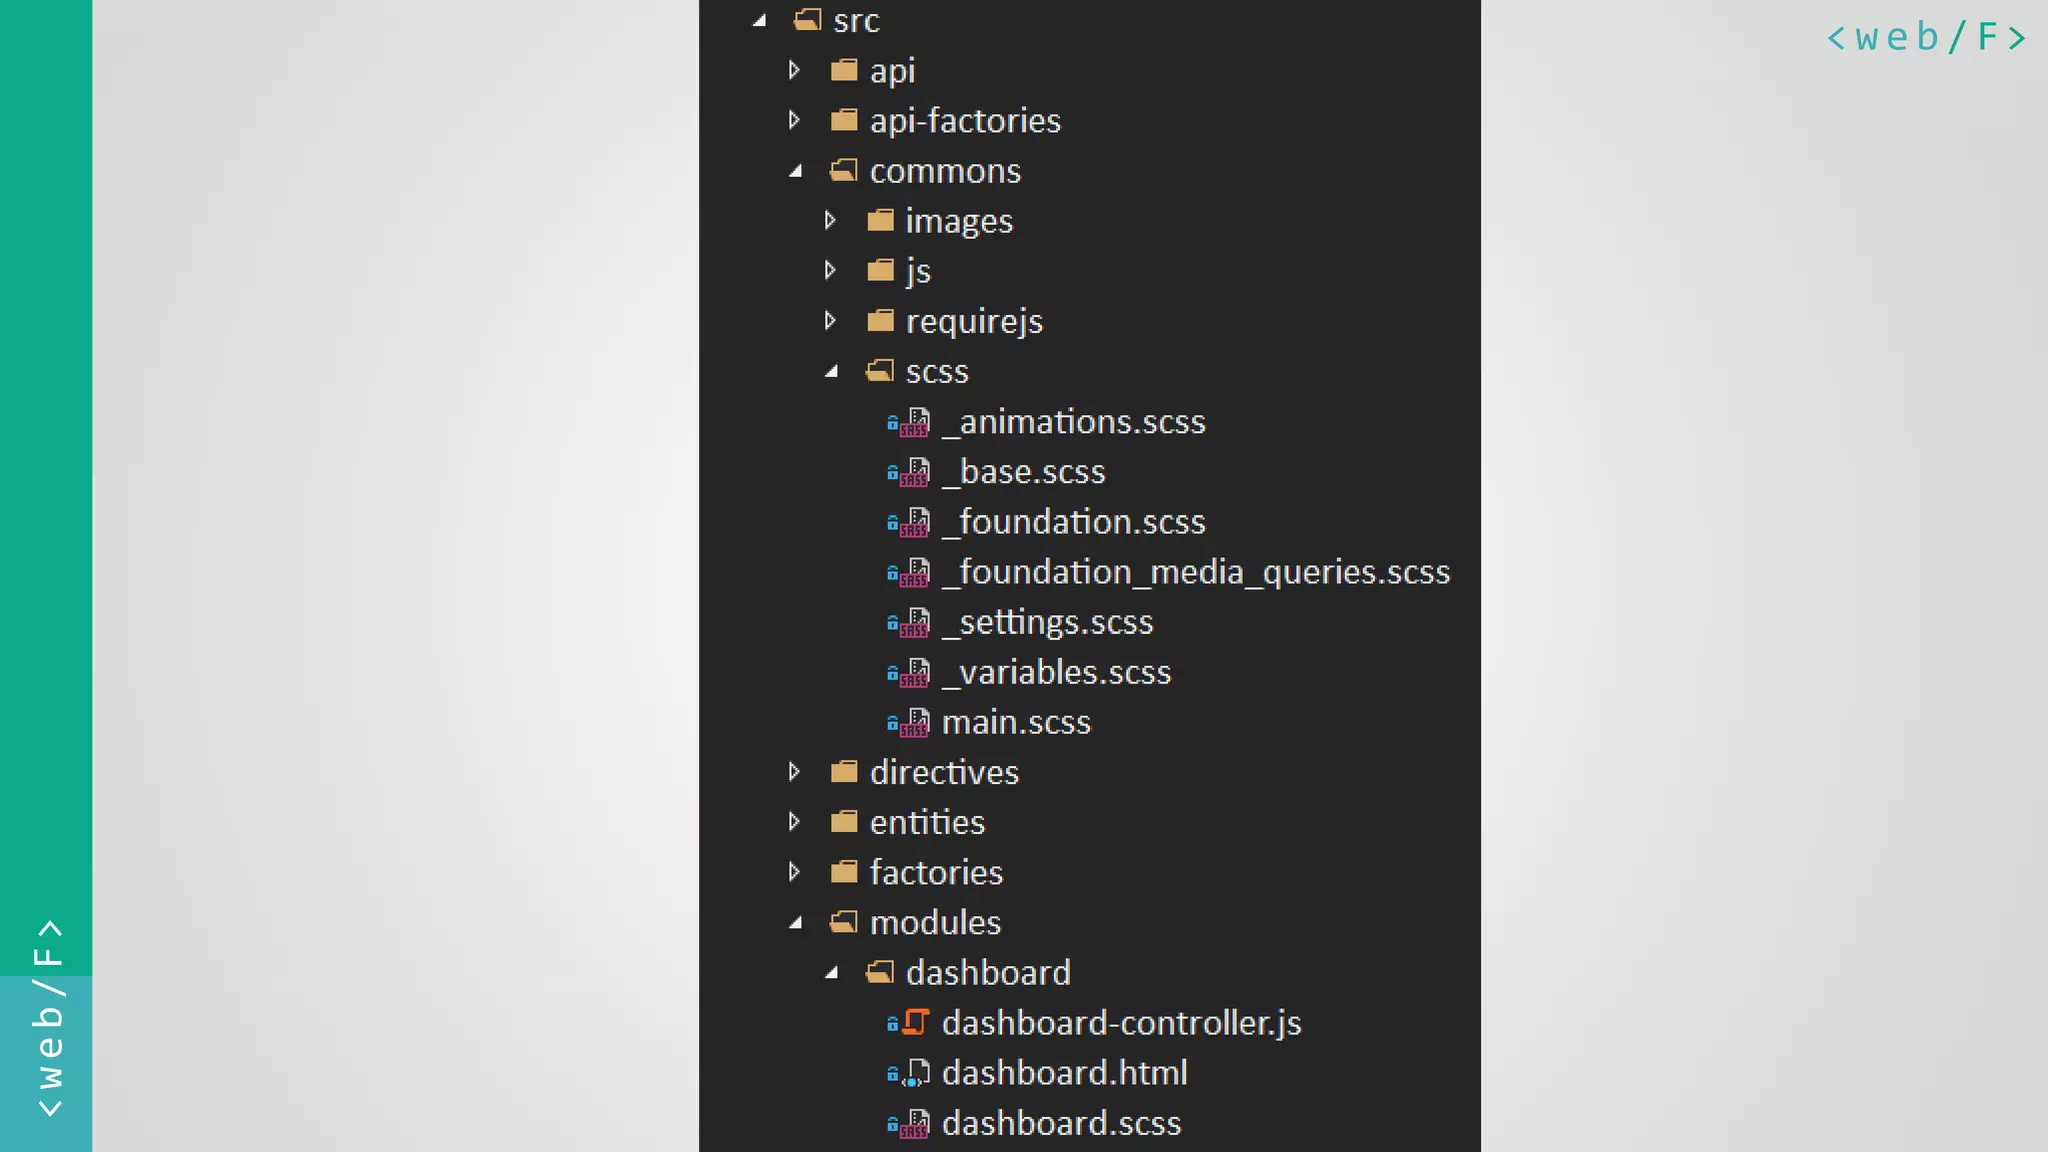Click the SASS file icon beside _animations.scss
This screenshot has width=2048, height=1152.
pos(913,422)
